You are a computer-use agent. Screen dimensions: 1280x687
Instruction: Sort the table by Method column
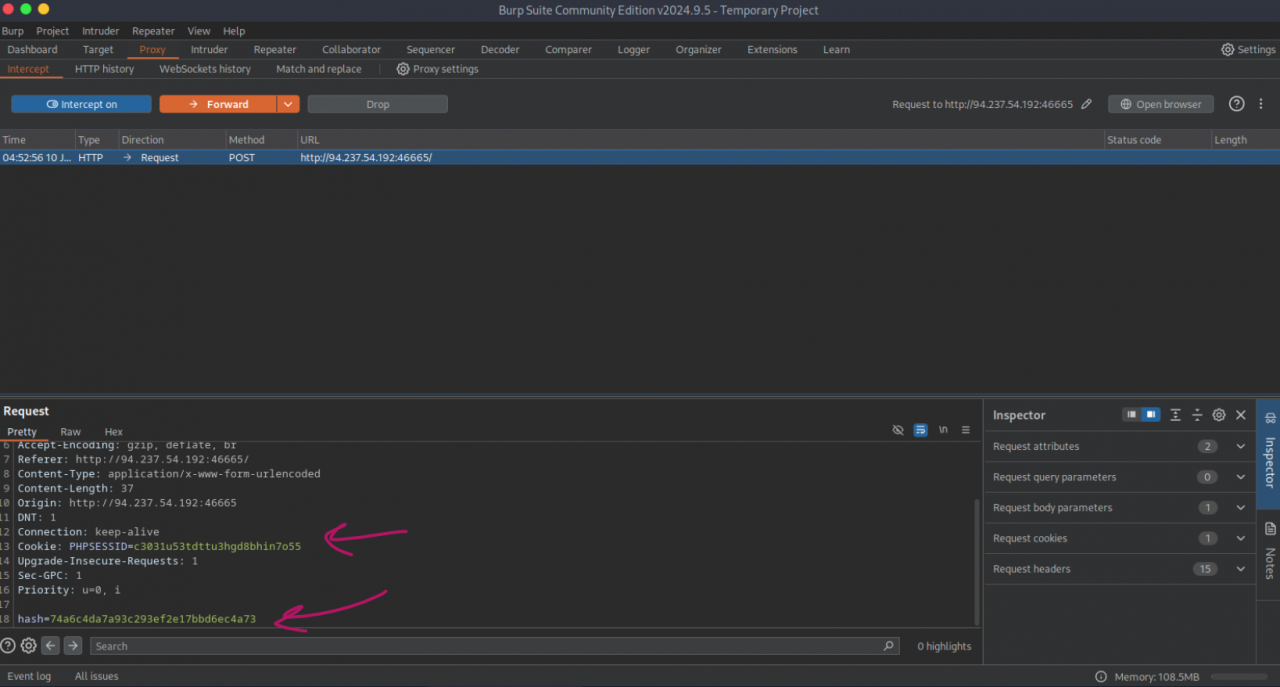[x=261, y=140]
